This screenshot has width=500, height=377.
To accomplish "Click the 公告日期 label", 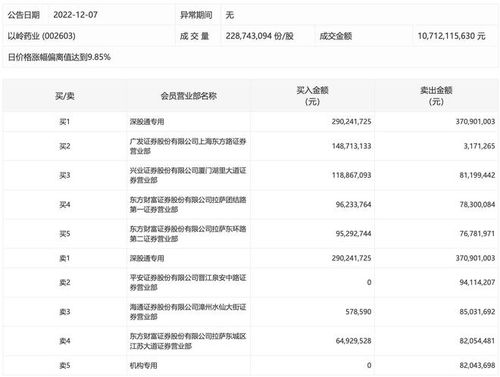I will [x=23, y=15].
